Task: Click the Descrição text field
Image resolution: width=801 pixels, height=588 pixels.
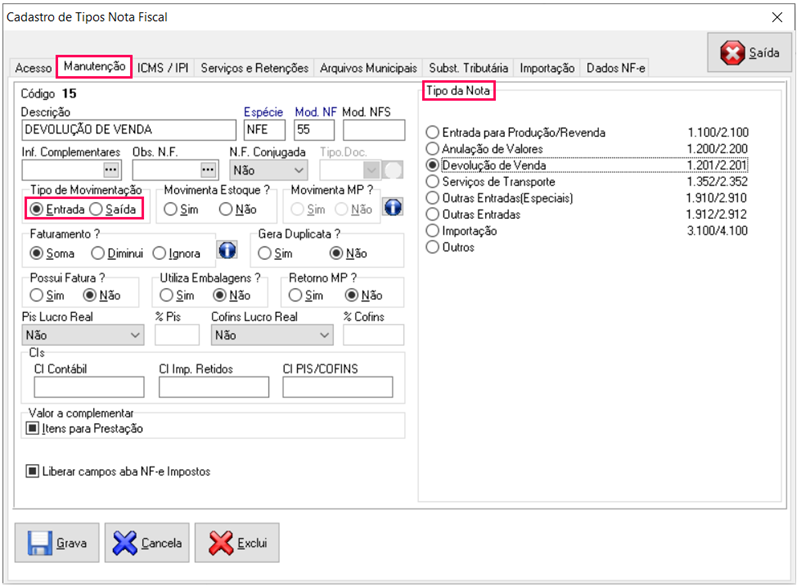Action: [x=129, y=130]
